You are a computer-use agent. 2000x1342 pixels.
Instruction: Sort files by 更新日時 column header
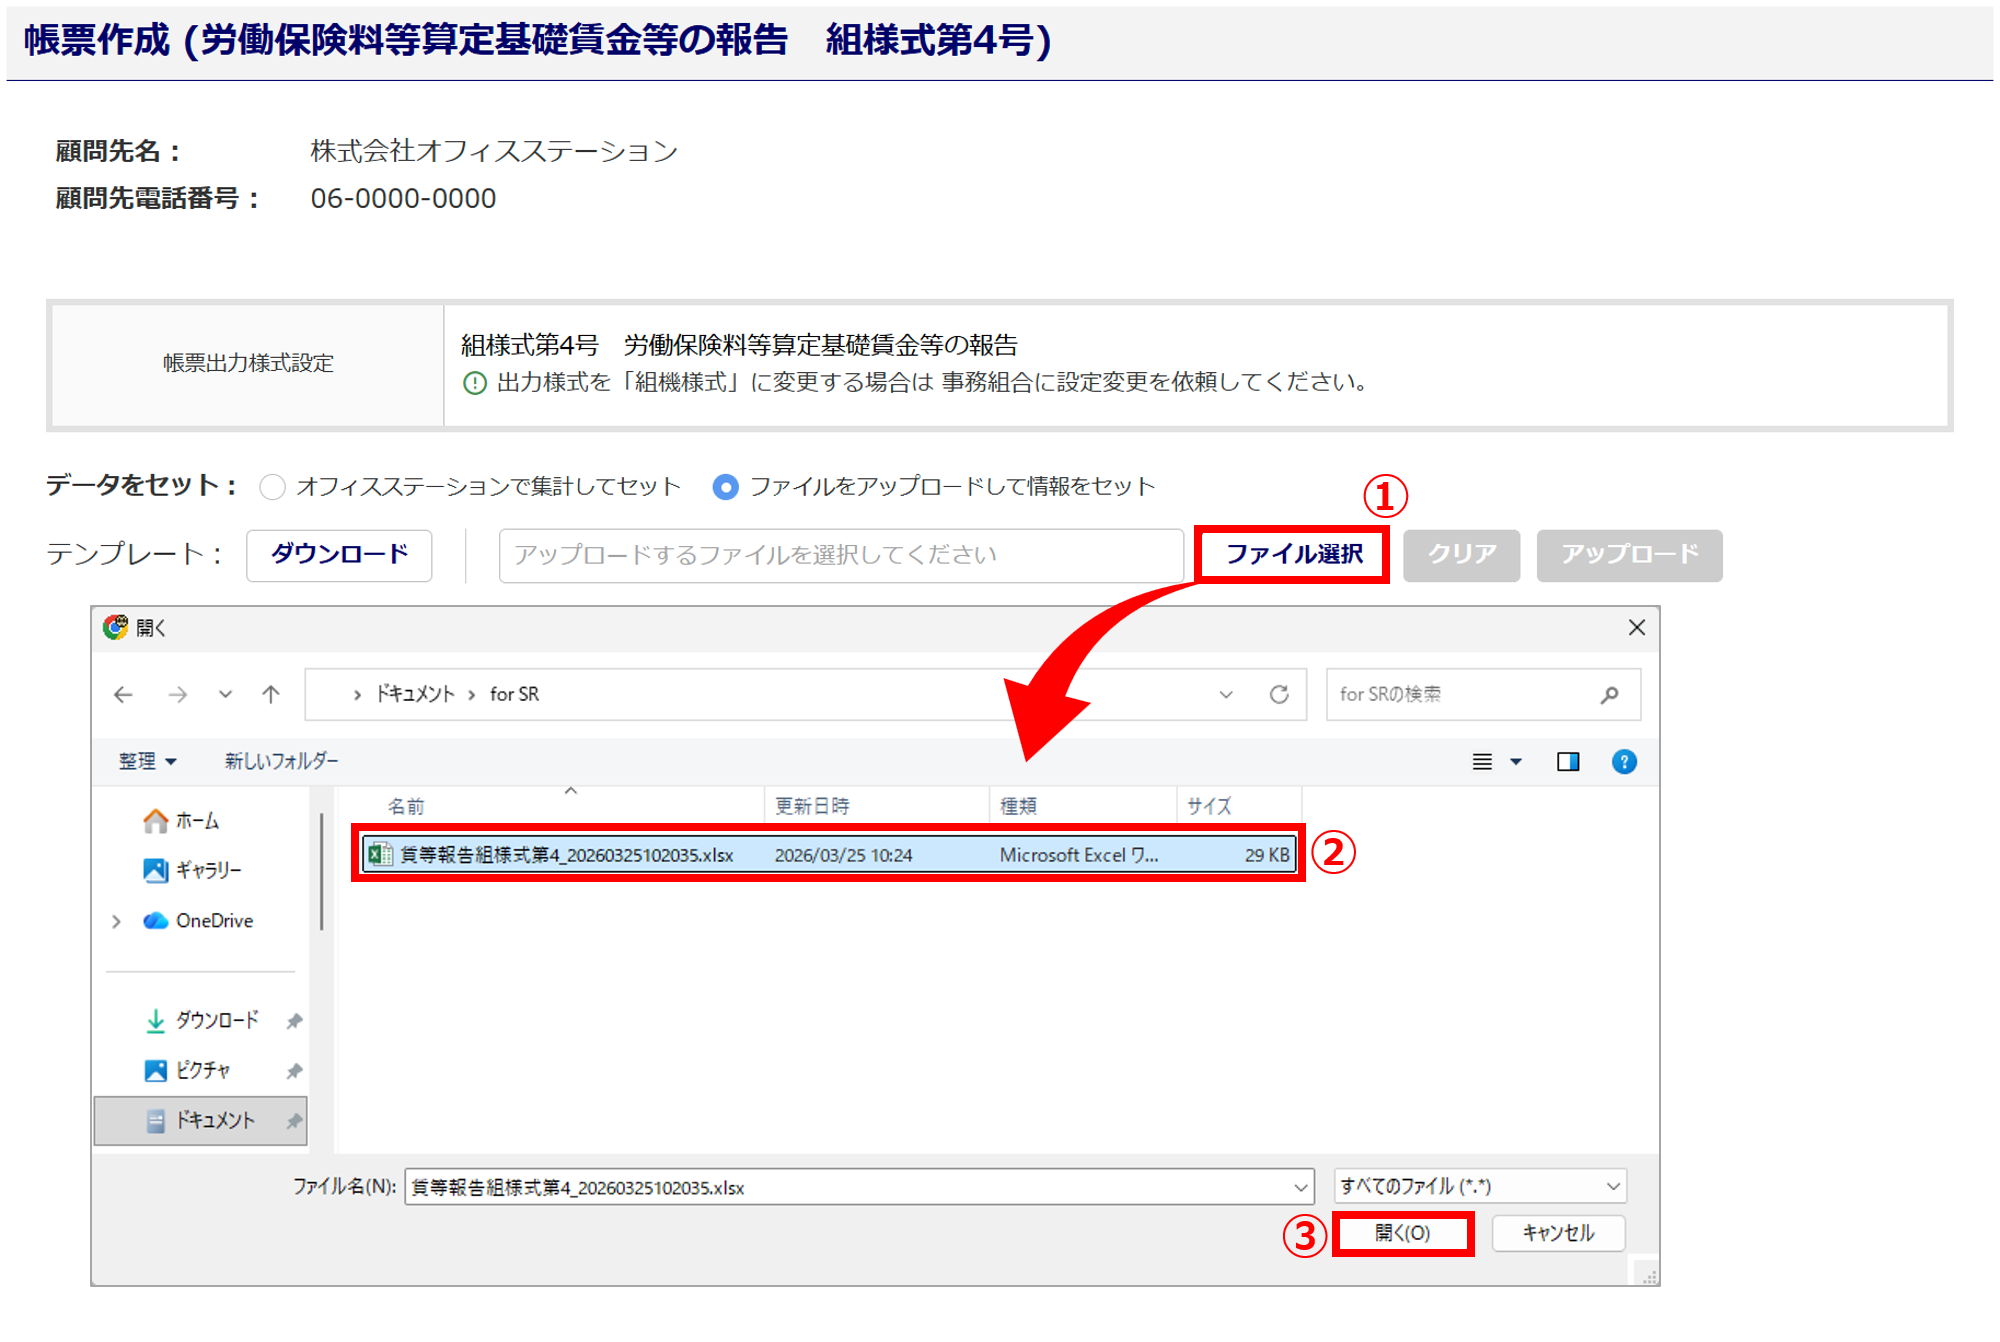click(x=812, y=806)
